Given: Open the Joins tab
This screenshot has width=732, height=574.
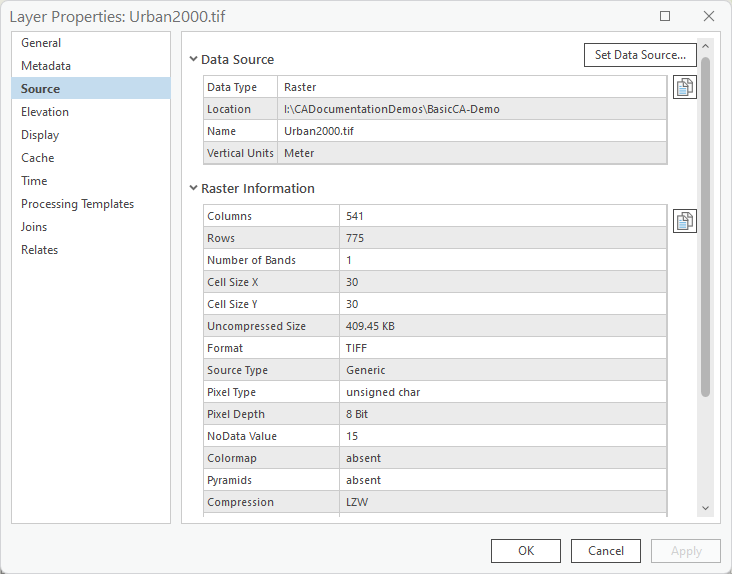Looking at the screenshot, I should coord(91,227).
